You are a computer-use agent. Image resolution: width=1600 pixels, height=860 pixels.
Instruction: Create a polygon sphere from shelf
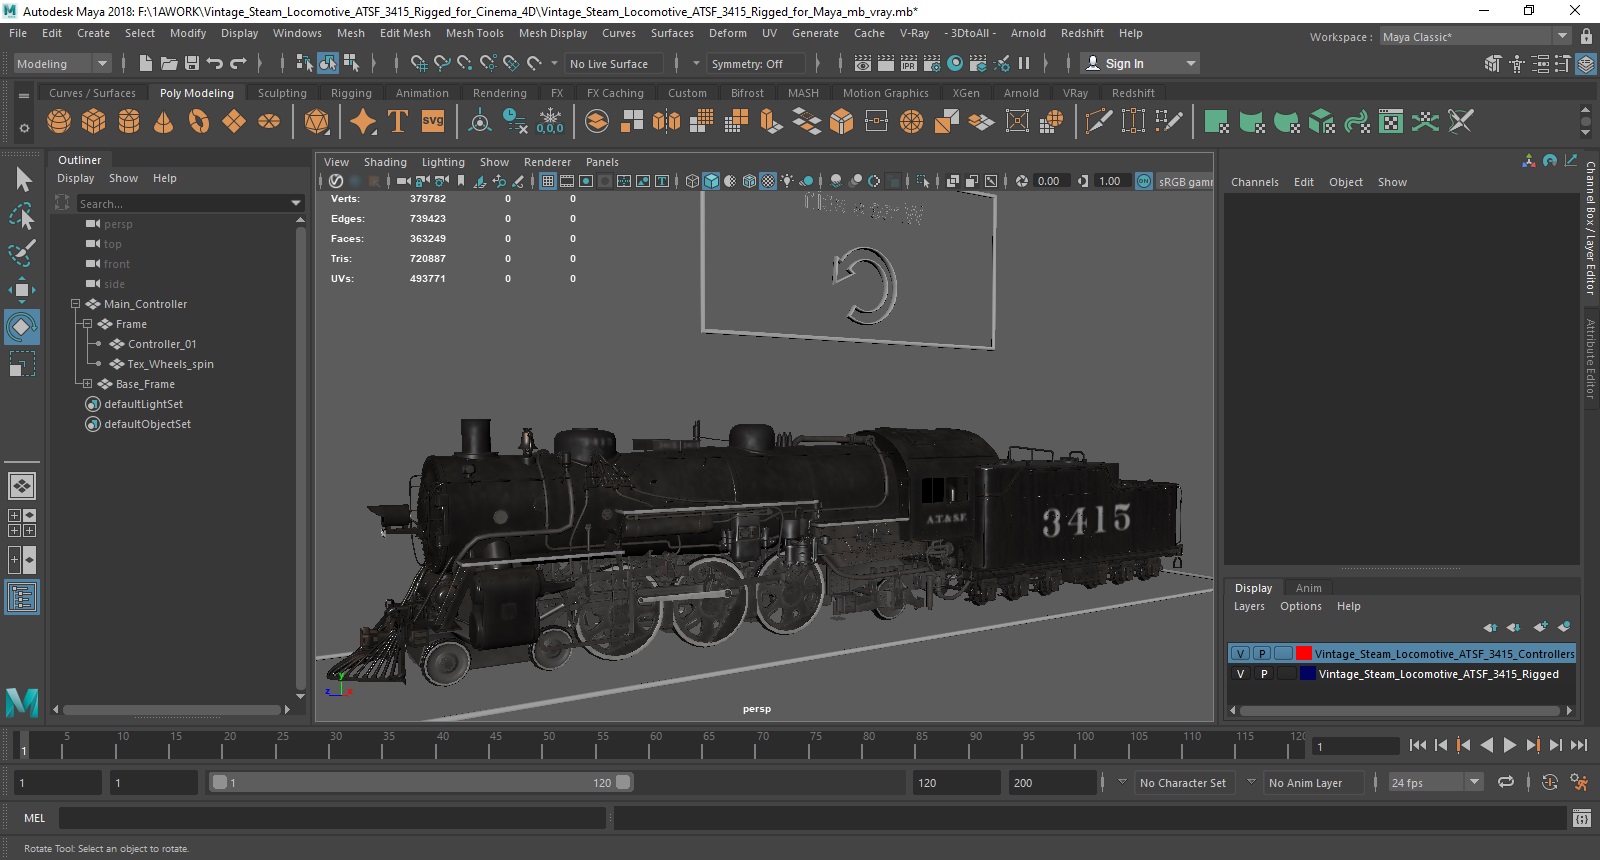pos(59,122)
